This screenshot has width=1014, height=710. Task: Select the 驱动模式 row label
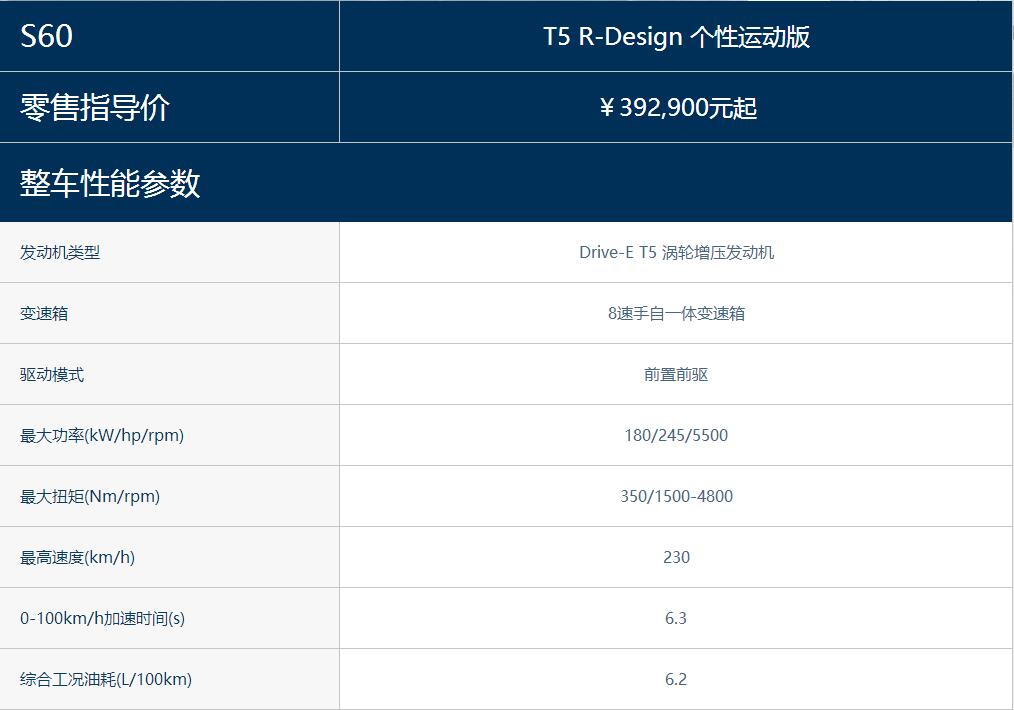point(52,374)
